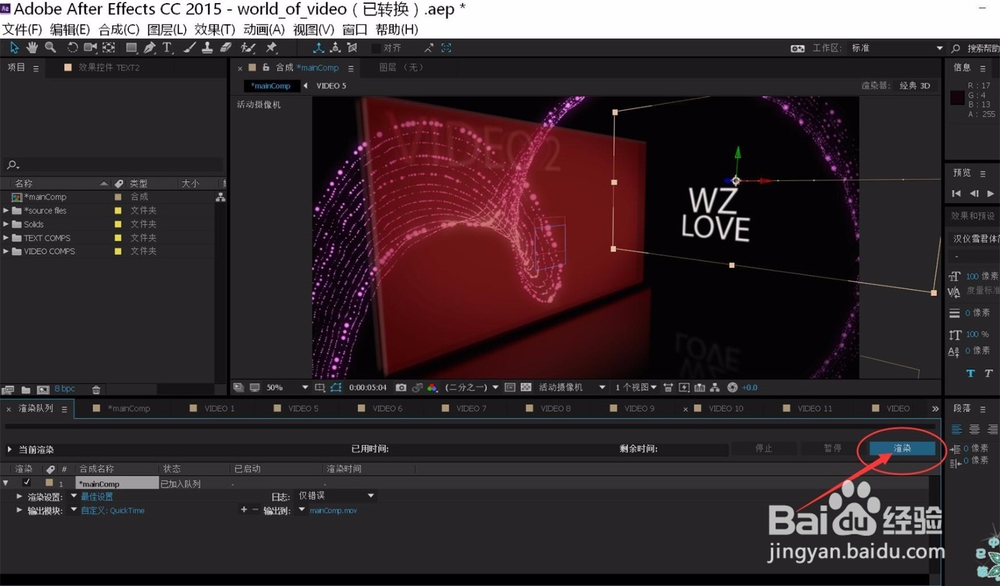Reset exposure icon in viewer footer
Viewport: 1000px width, 586px height.
732,387
